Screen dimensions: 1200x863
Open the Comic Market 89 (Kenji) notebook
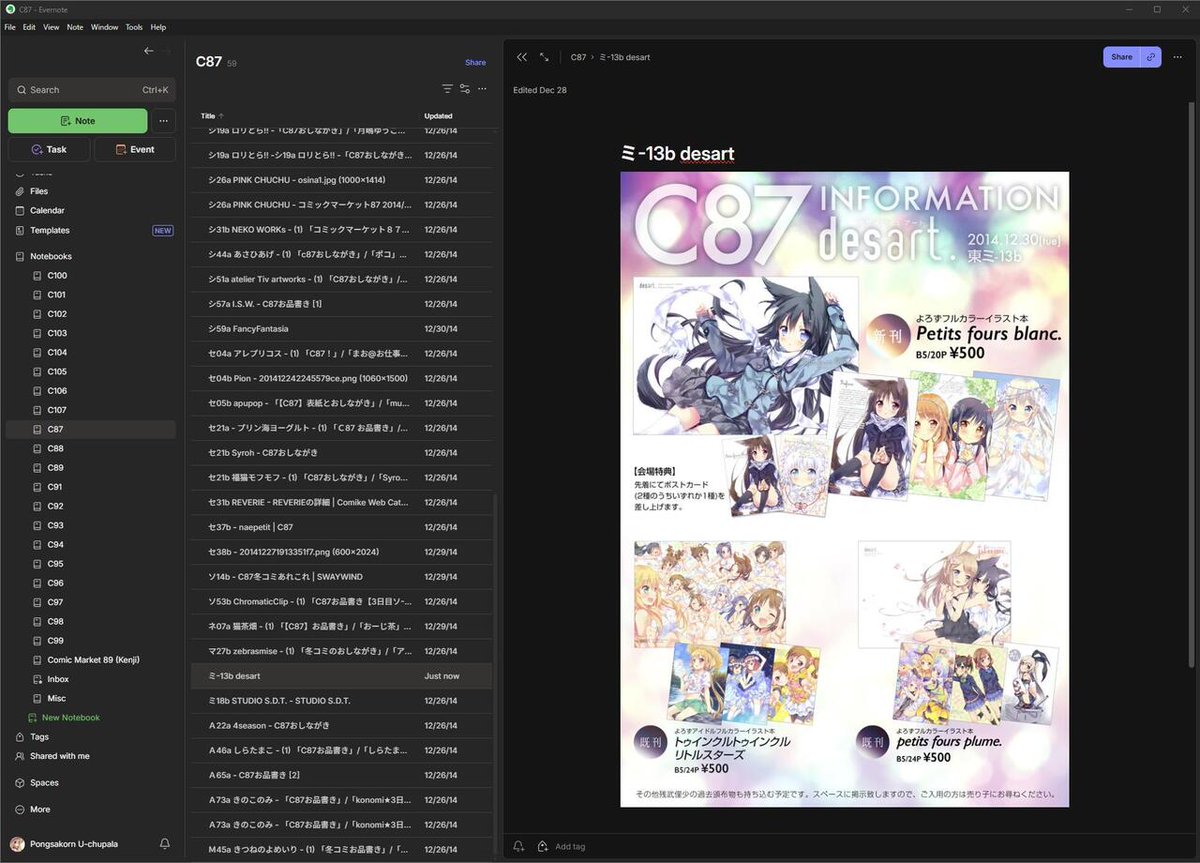pos(93,660)
